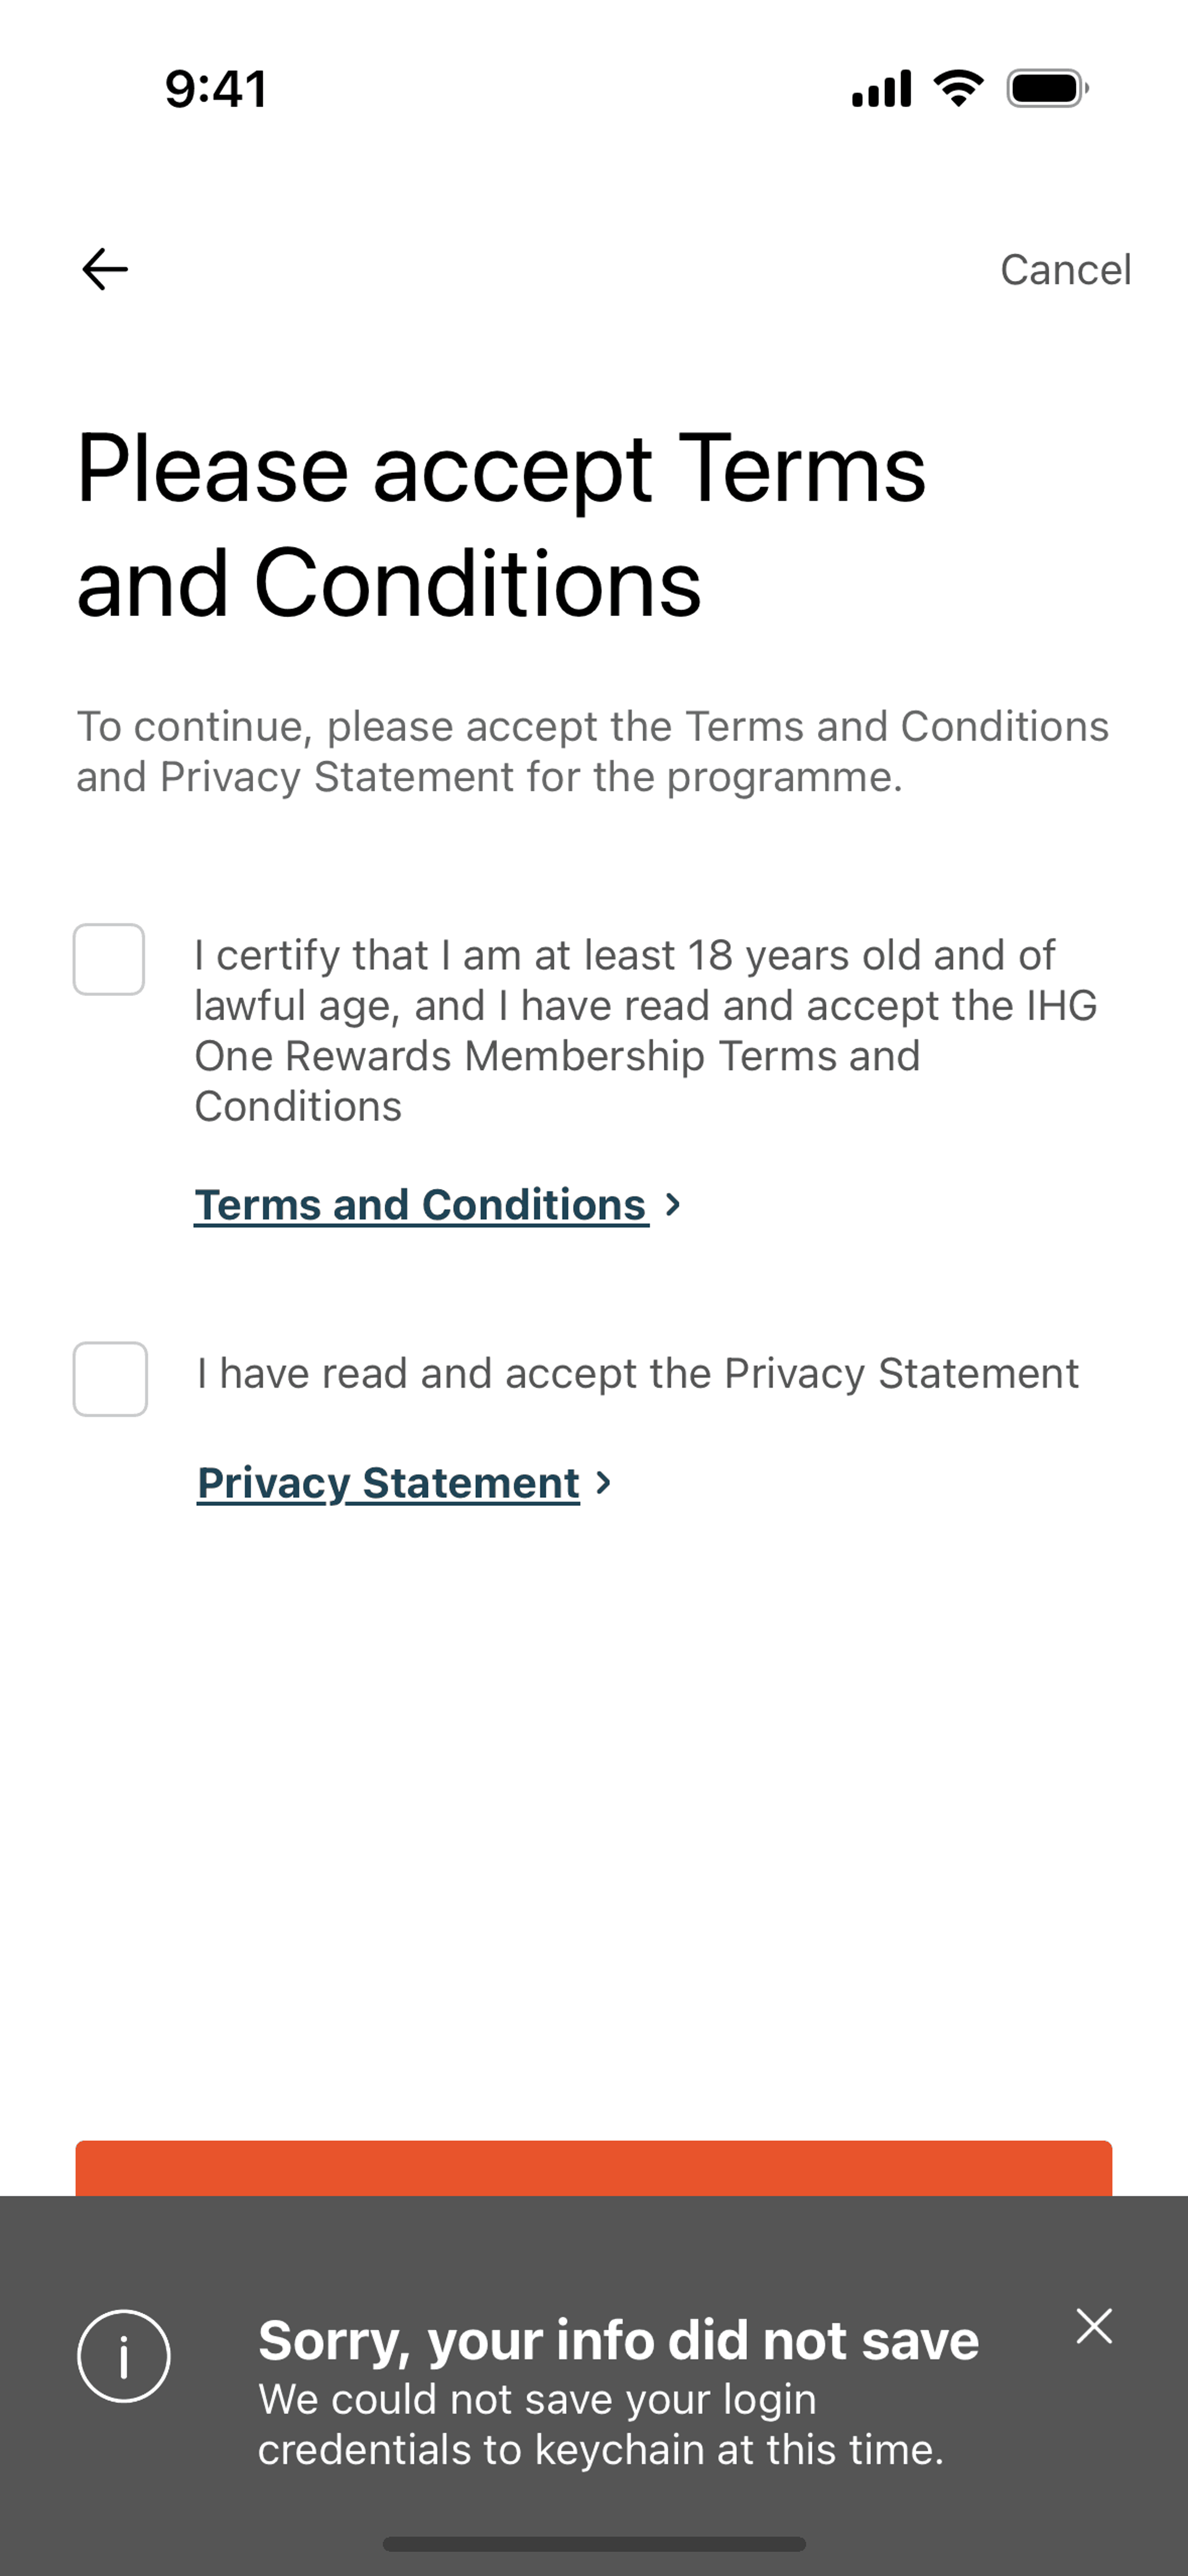Tap the 'Please accept Terms and Conditions' heading
The height and width of the screenshot is (2576, 1188).
(501, 525)
